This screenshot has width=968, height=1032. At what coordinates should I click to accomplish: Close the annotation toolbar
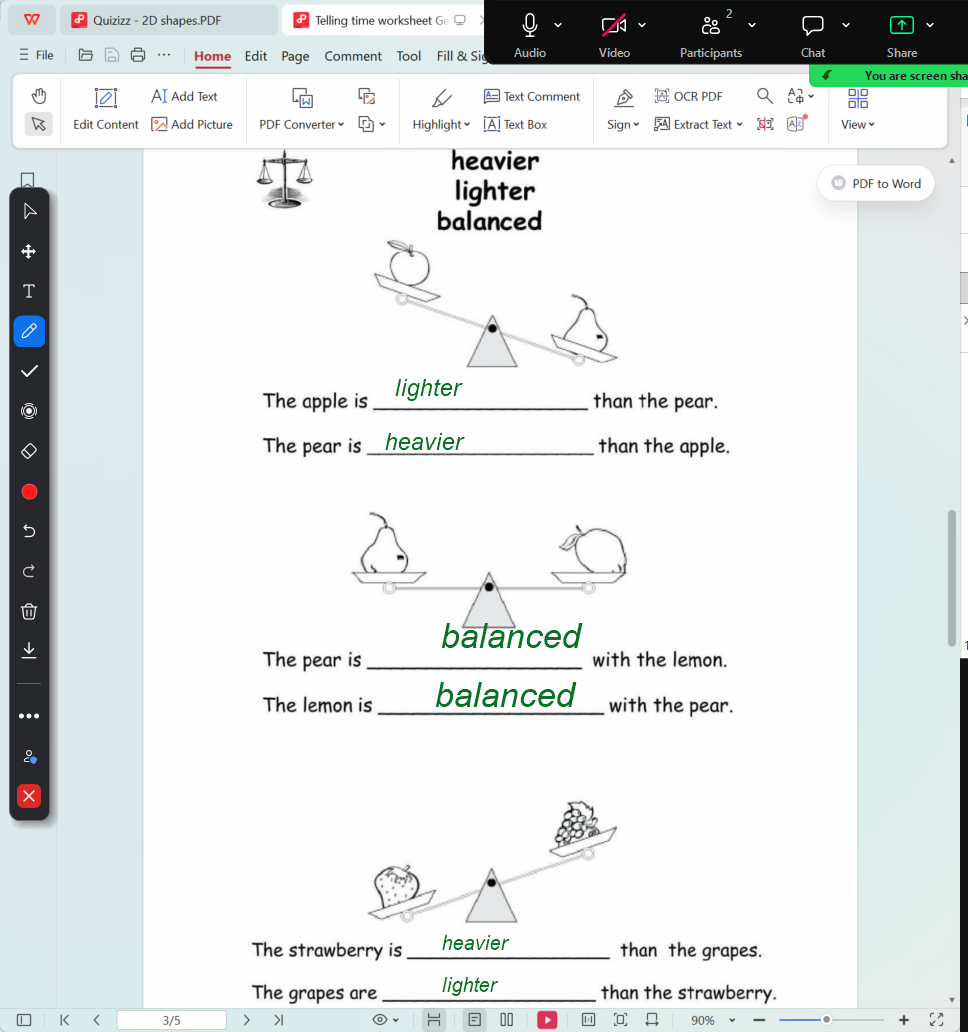[x=29, y=796]
